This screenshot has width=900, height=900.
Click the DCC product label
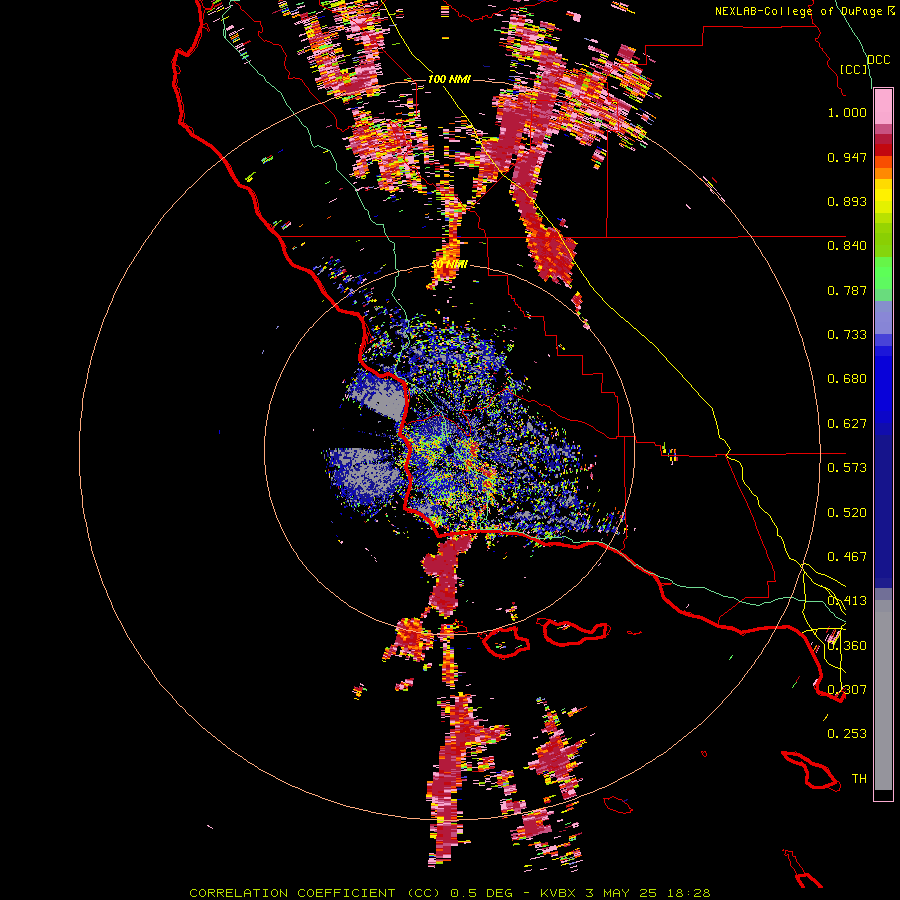[x=879, y=60]
